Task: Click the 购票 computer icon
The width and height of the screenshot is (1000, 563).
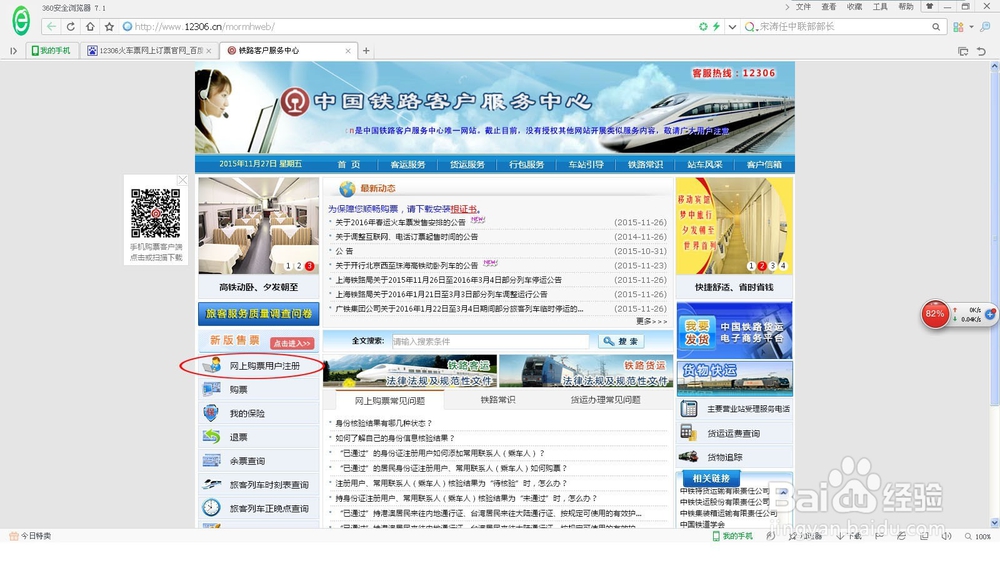Action: point(211,389)
